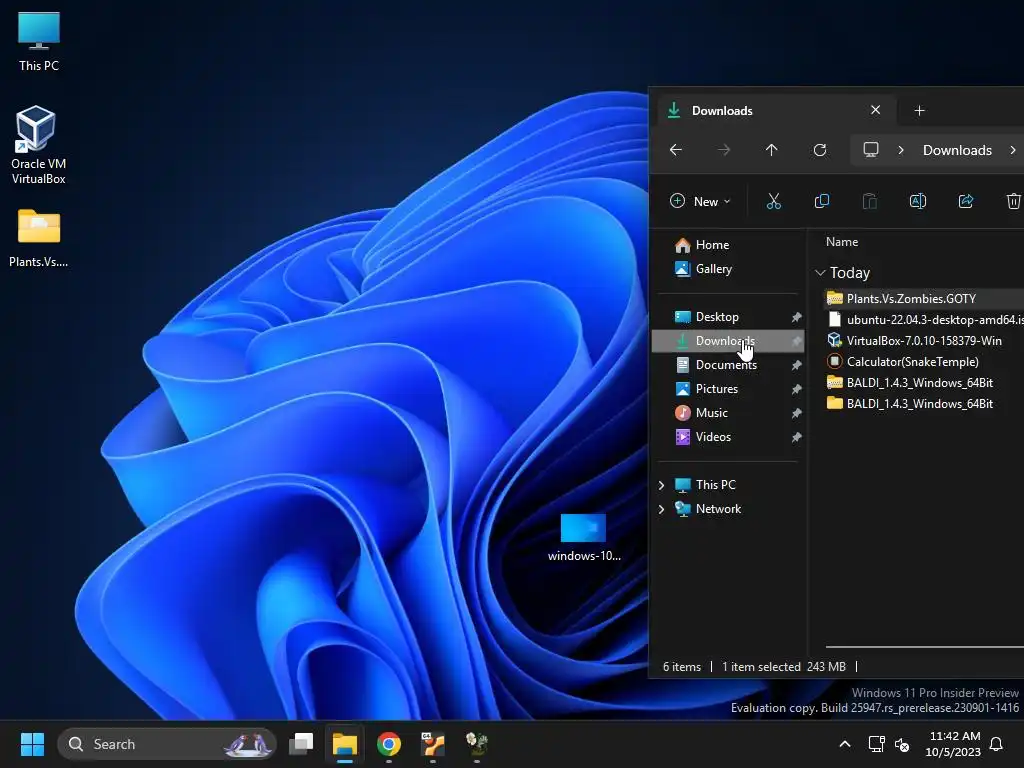The height and width of the screenshot is (768, 1024).
Task: Expand the This PC tree node
Action: (x=661, y=485)
